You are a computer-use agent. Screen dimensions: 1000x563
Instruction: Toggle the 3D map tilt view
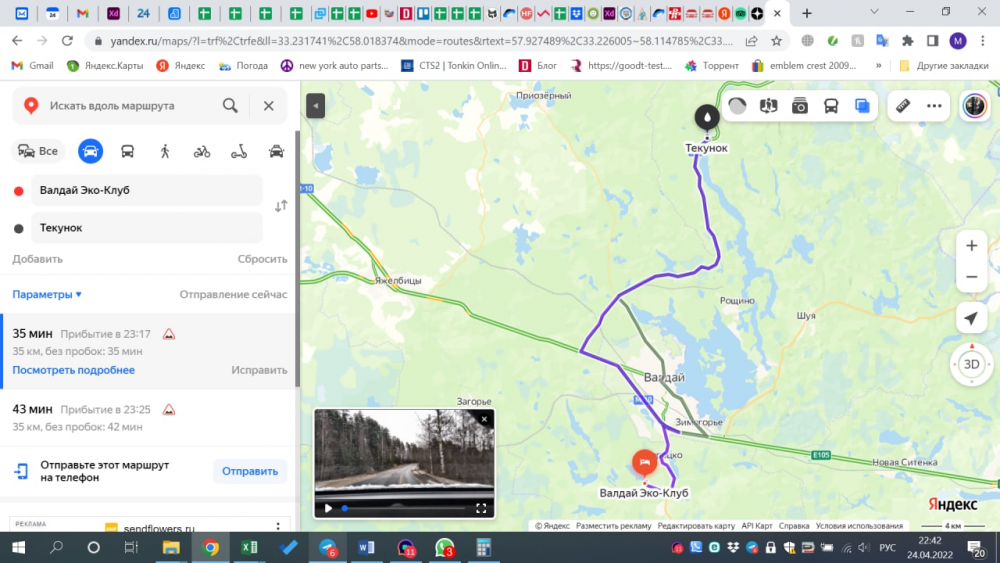(x=970, y=364)
